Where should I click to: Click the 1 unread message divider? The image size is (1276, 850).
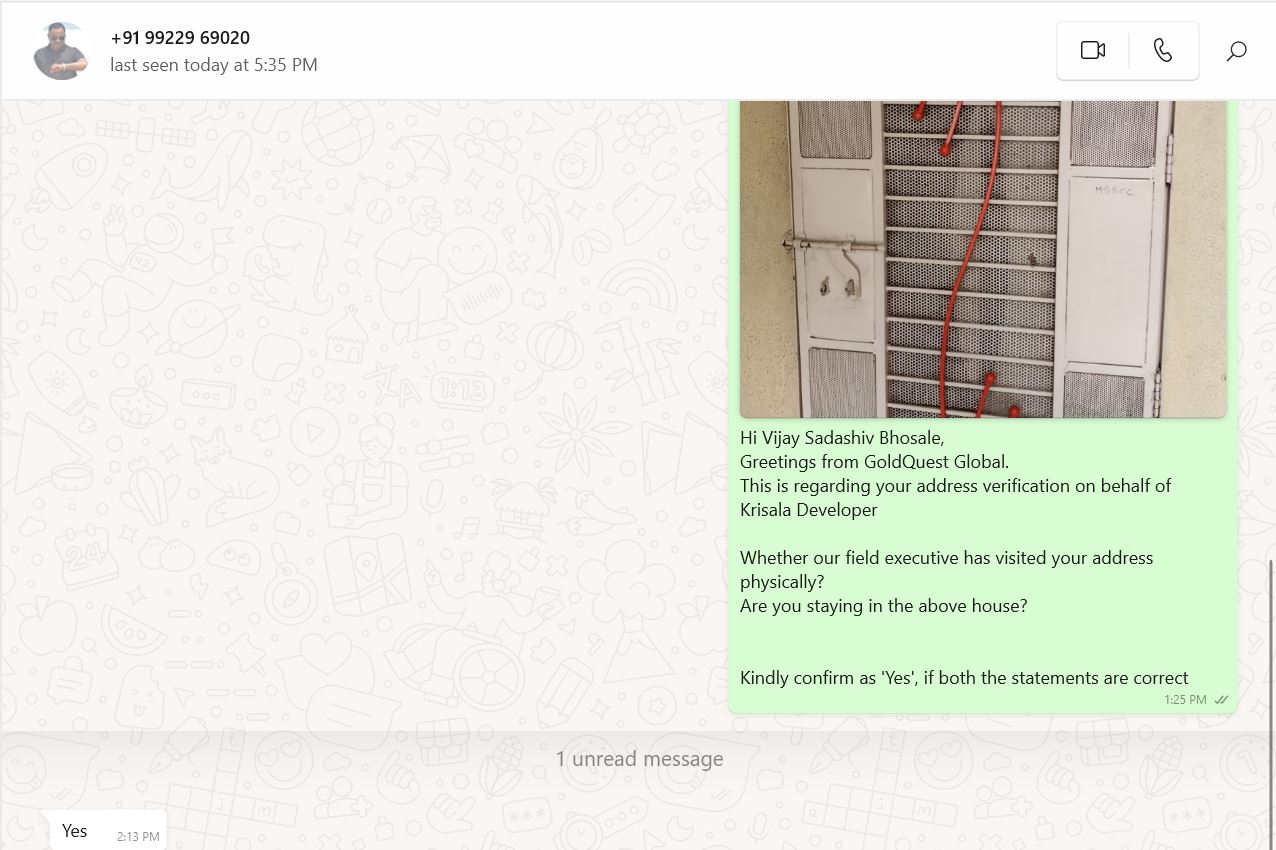tap(638, 759)
